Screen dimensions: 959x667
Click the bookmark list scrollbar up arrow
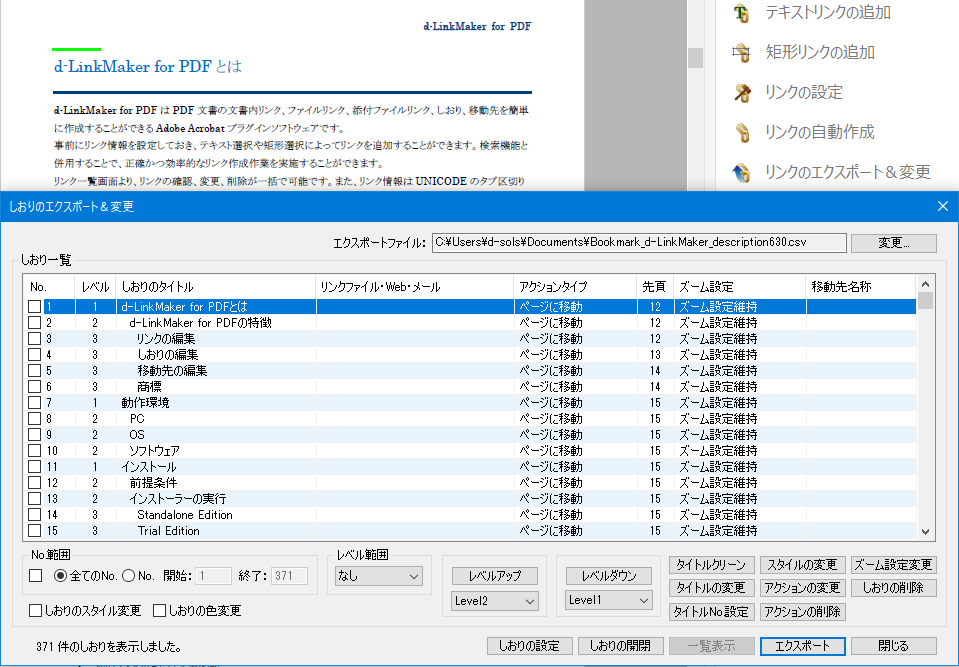pos(925,284)
